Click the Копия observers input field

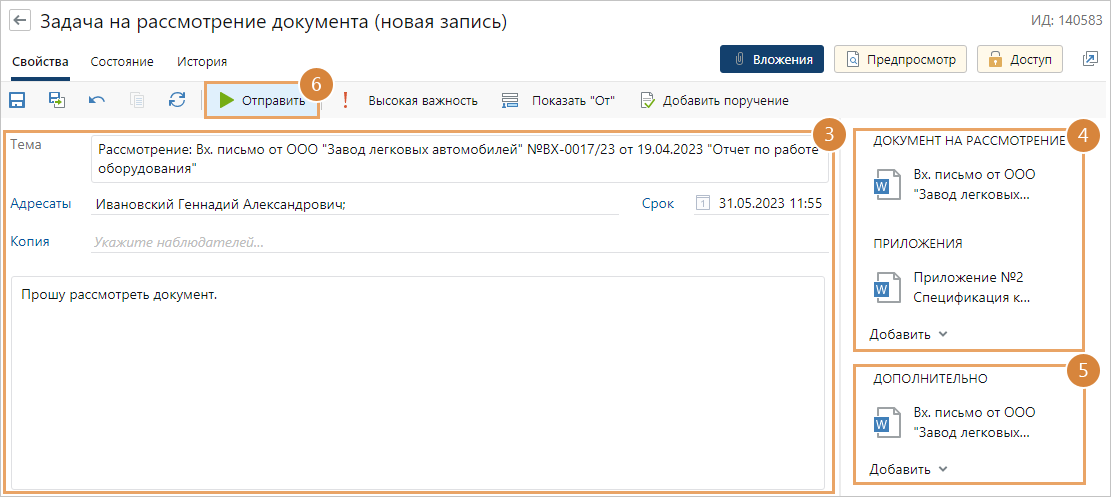click(x=459, y=241)
